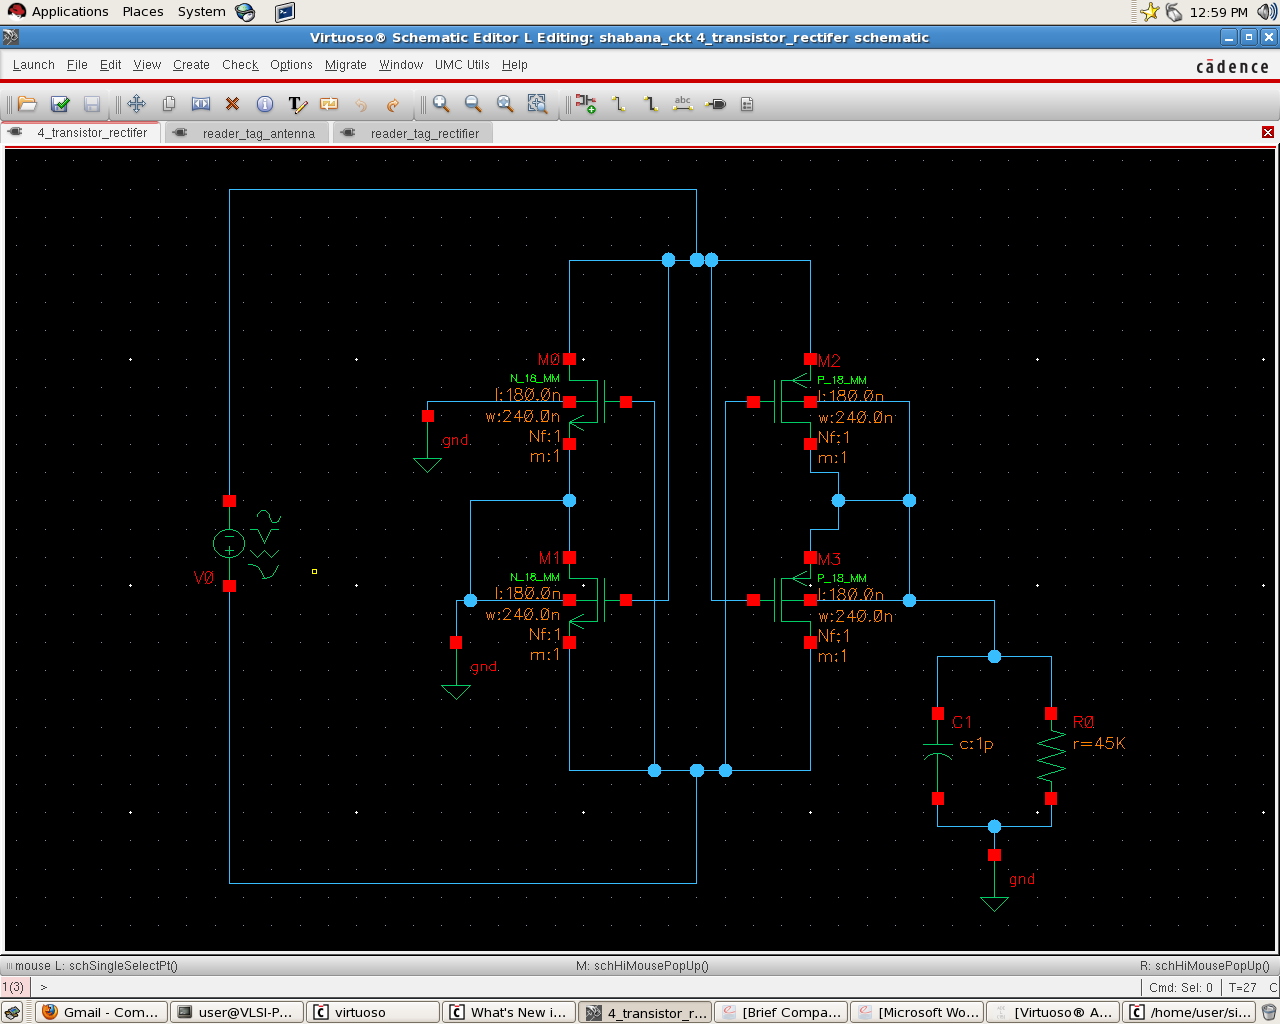1280x1024 pixels.
Task: Switch to the reader_tag_antenna tab
Action: click(258, 133)
